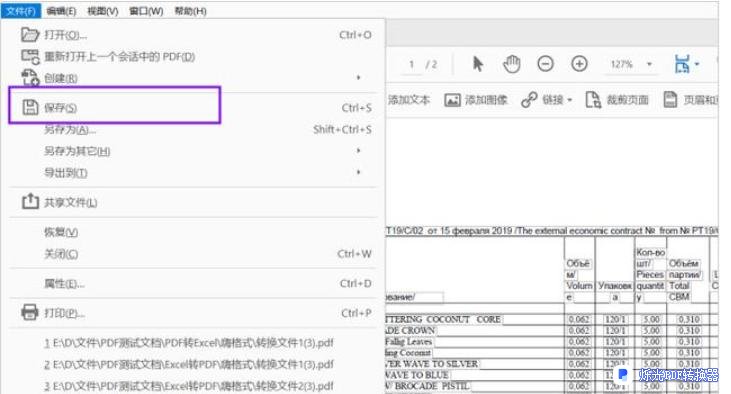Click the zoom out minus icon
731x394 pixels.
(x=545, y=64)
